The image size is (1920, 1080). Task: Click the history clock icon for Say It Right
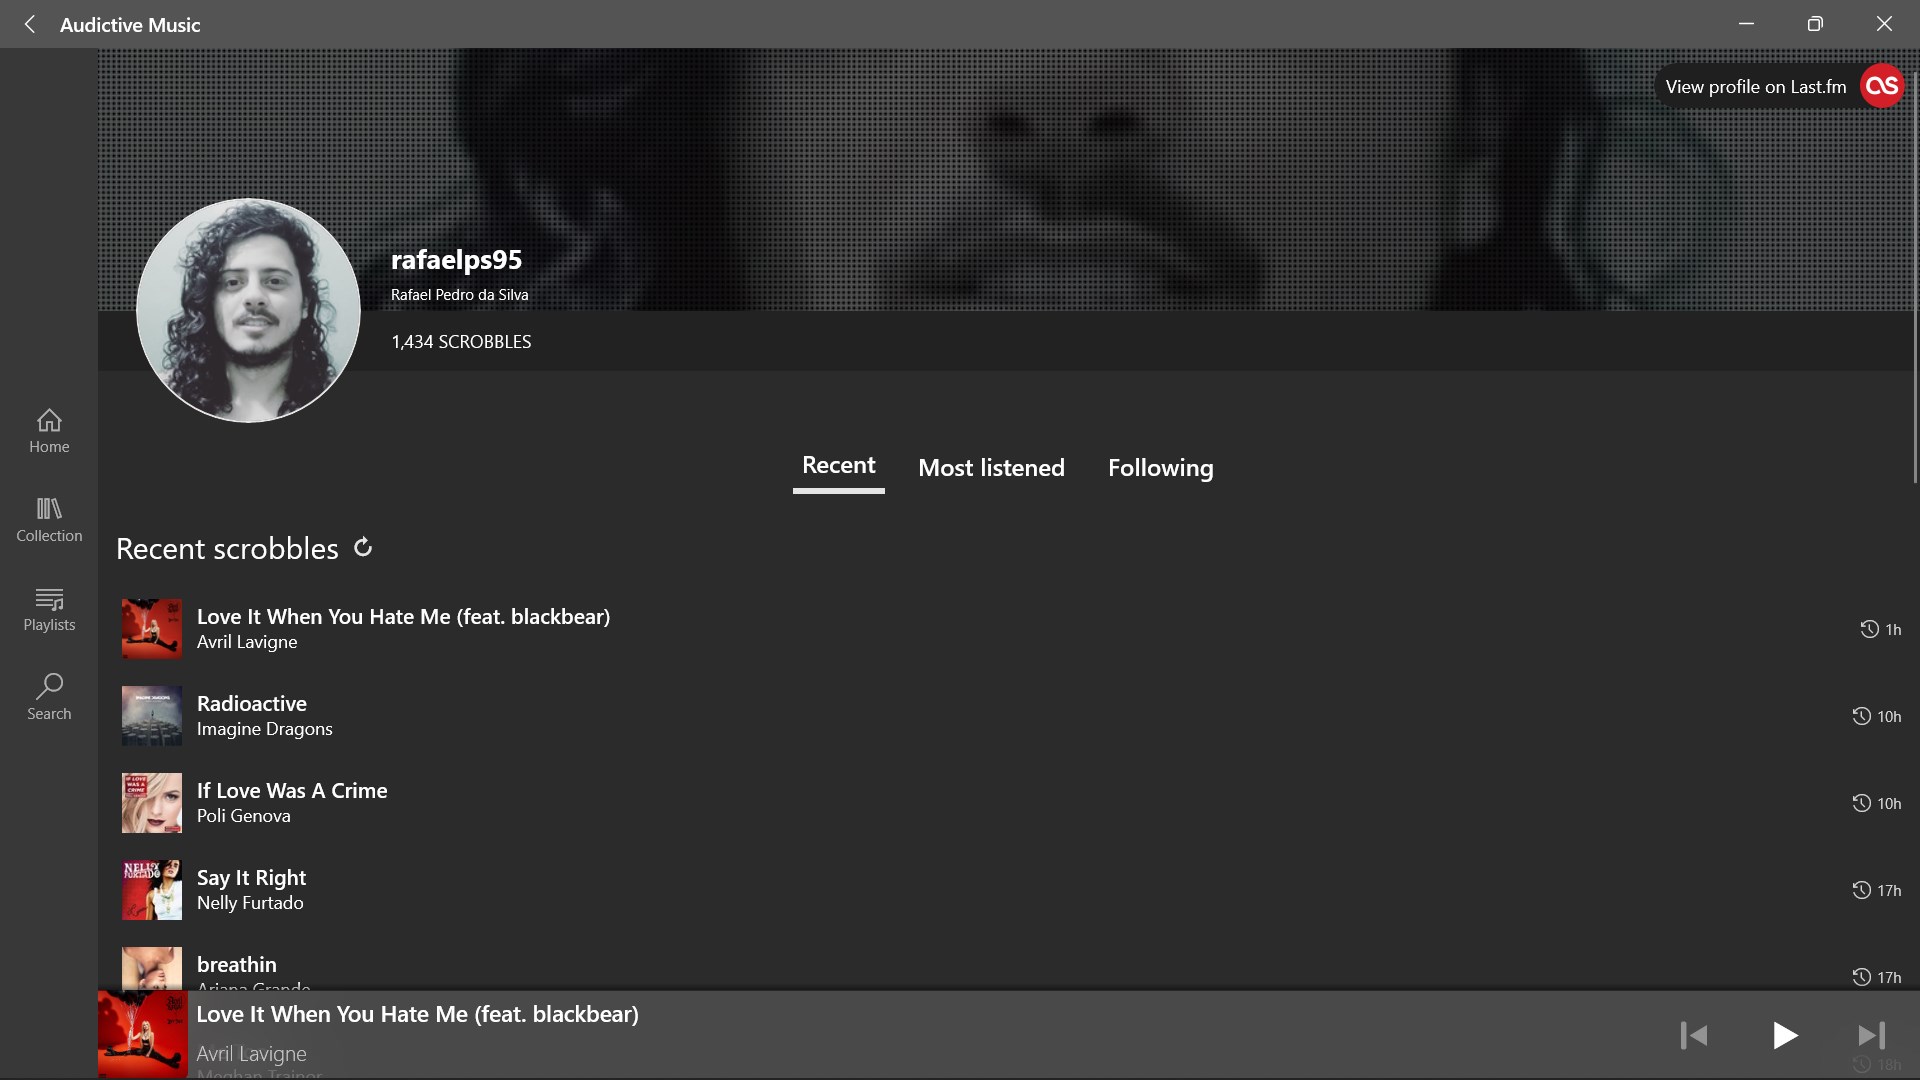[x=1861, y=890]
